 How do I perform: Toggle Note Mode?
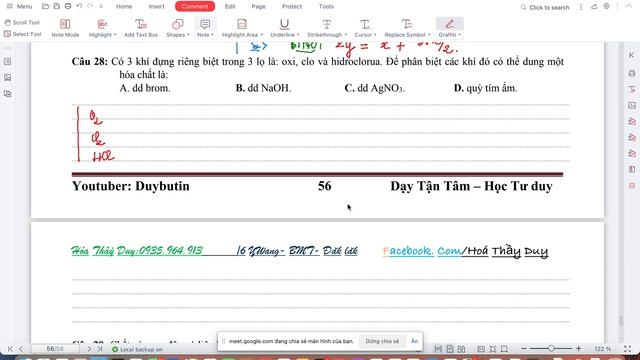tap(65, 28)
